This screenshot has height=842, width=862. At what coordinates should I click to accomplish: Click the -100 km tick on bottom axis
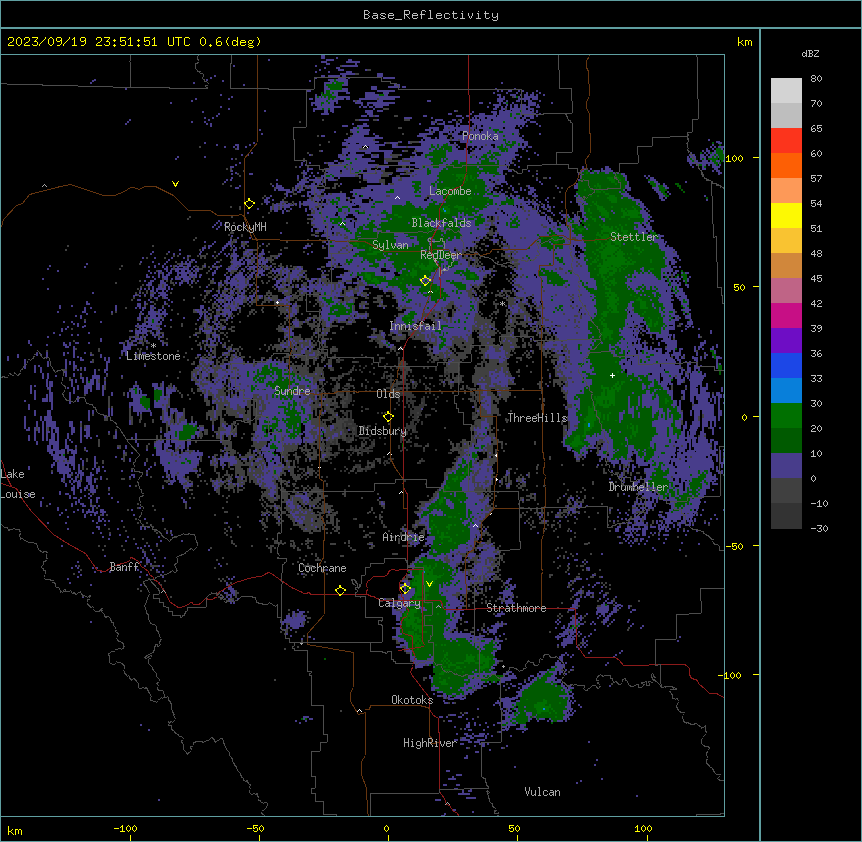click(125, 828)
